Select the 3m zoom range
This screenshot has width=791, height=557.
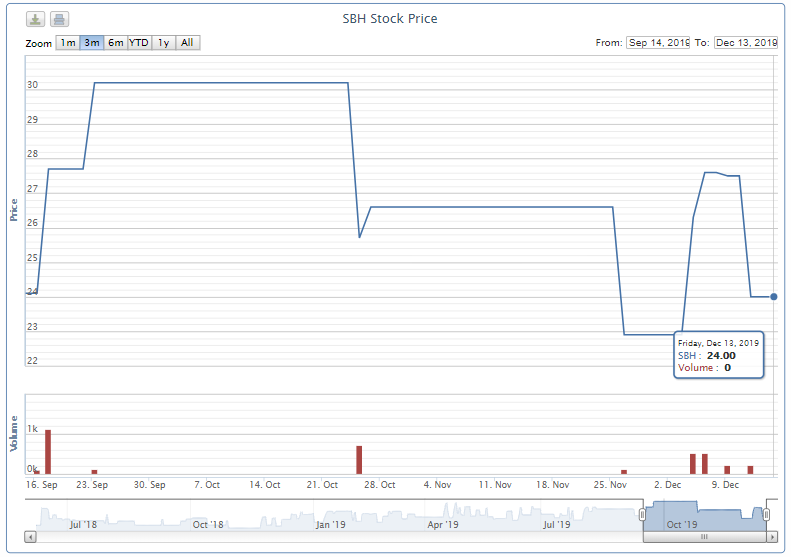click(x=92, y=43)
